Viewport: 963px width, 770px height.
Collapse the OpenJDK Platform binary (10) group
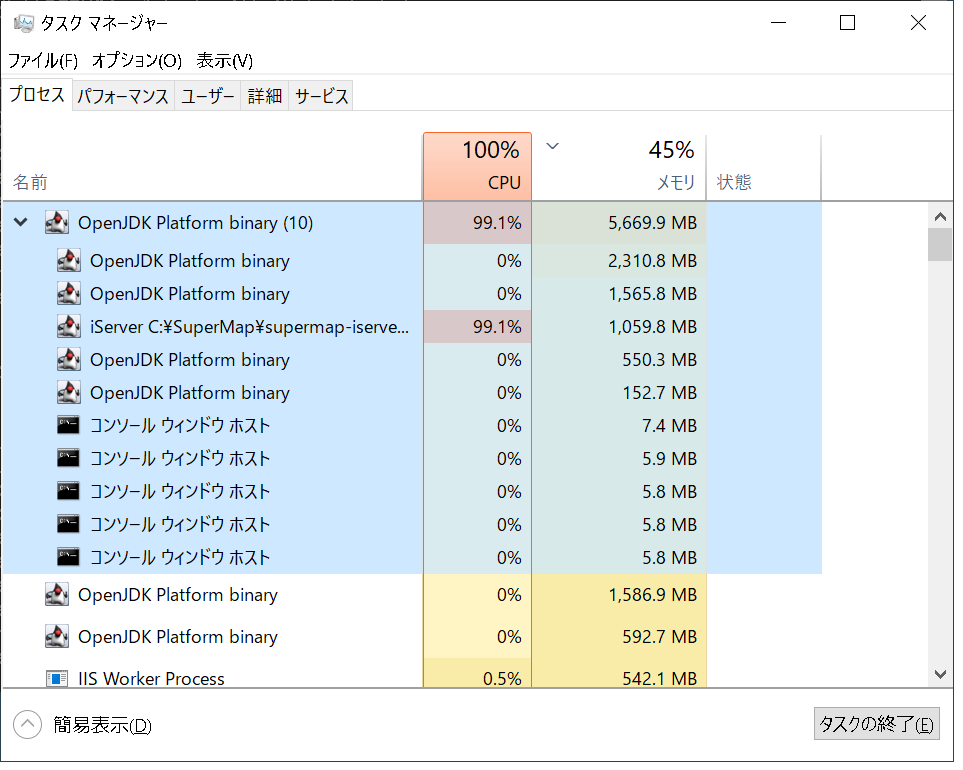click(x=21, y=224)
